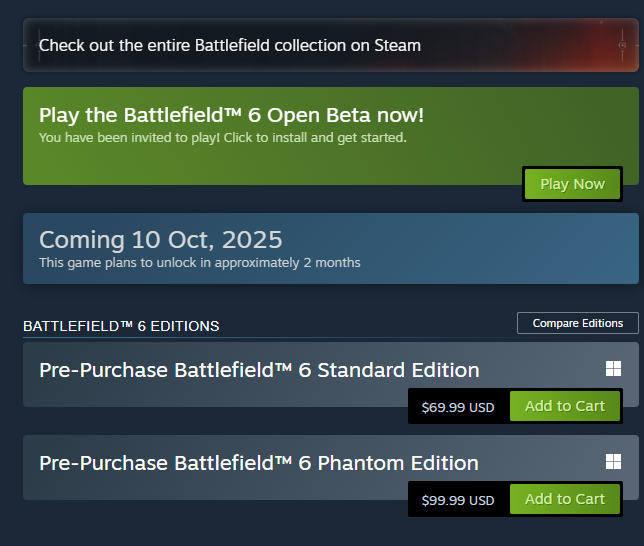Image resolution: width=644 pixels, height=546 pixels.
Task: Click the unlock in 2 months notice
Action: (199, 263)
